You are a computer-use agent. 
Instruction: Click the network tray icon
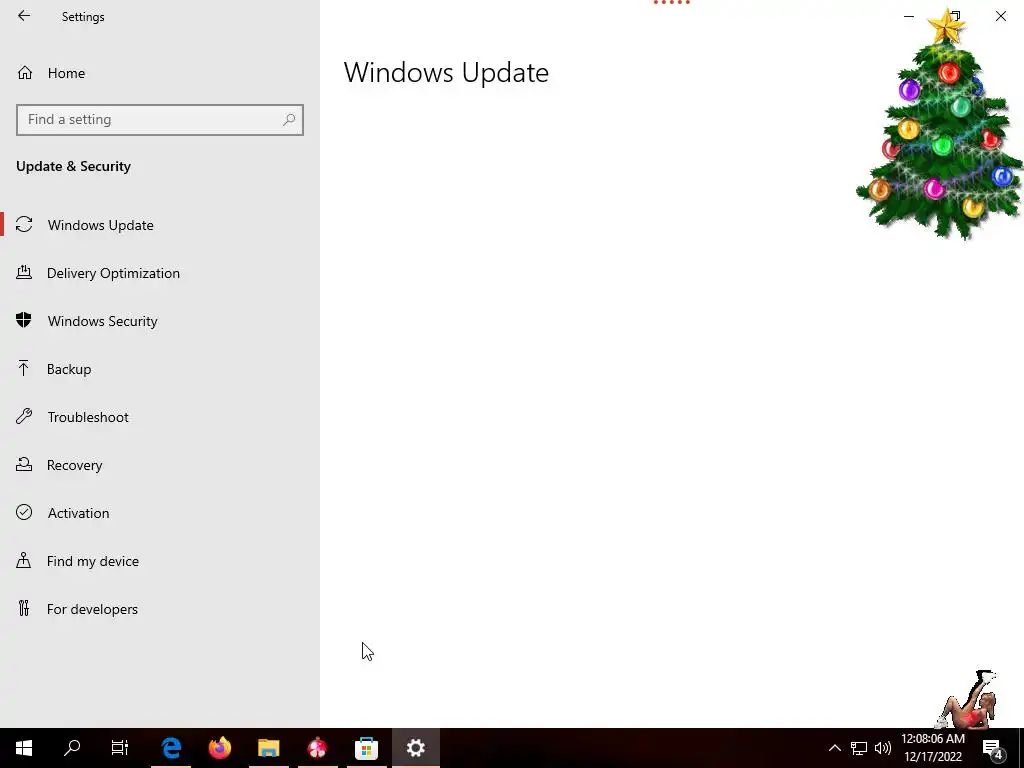coord(859,748)
